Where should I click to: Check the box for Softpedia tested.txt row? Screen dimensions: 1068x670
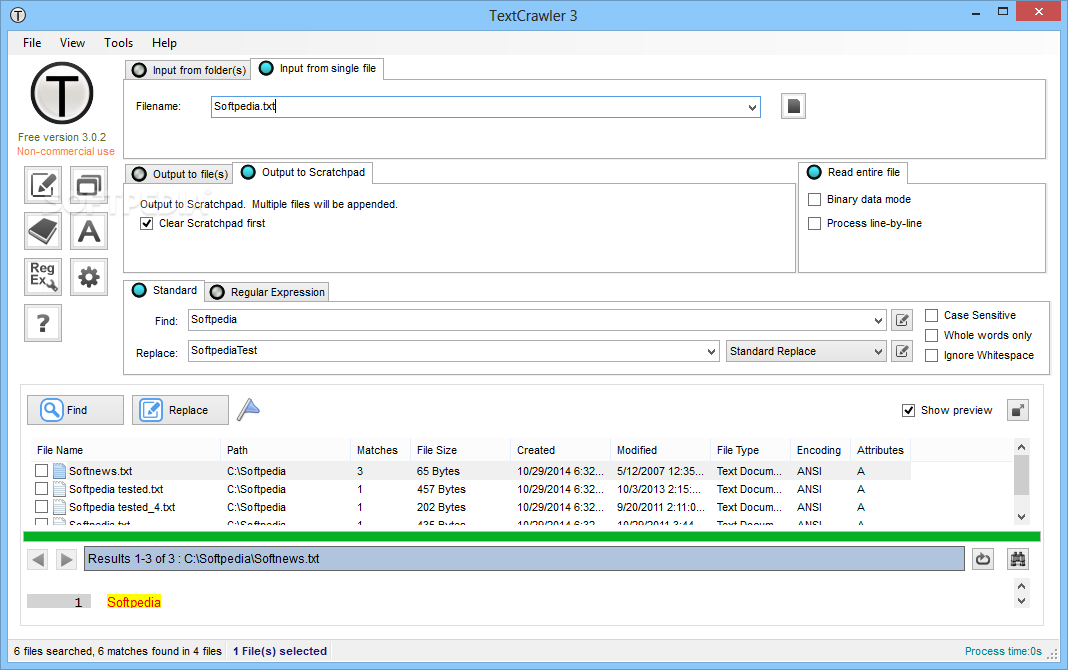42,489
